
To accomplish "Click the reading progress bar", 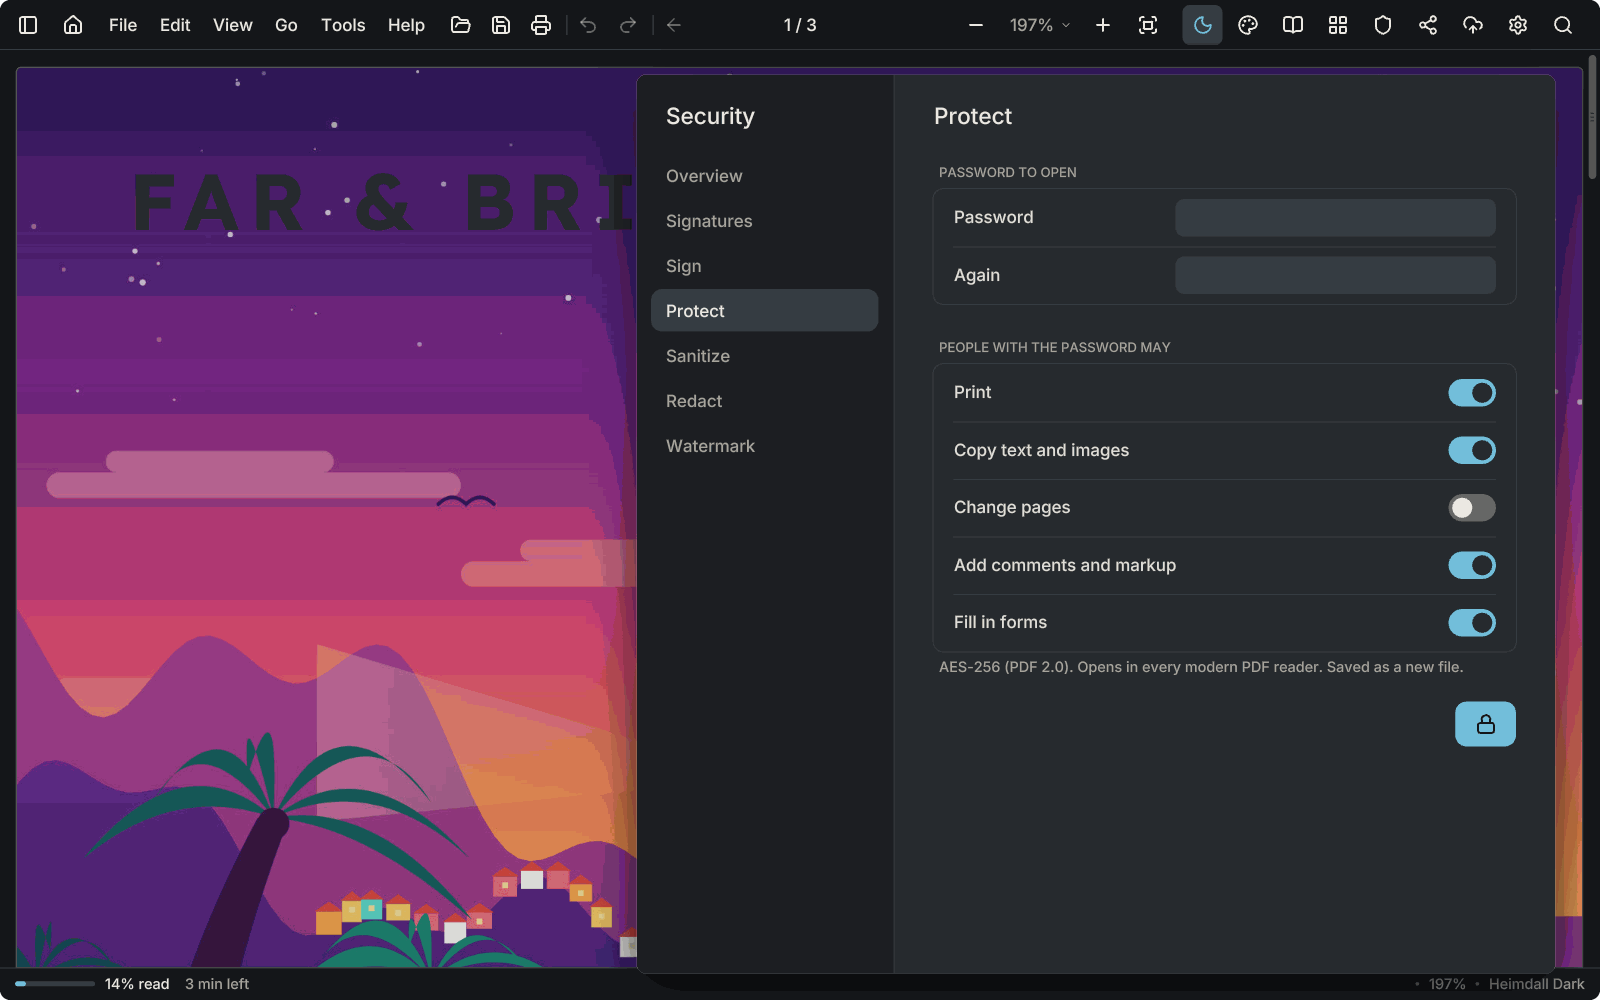I will [55, 984].
